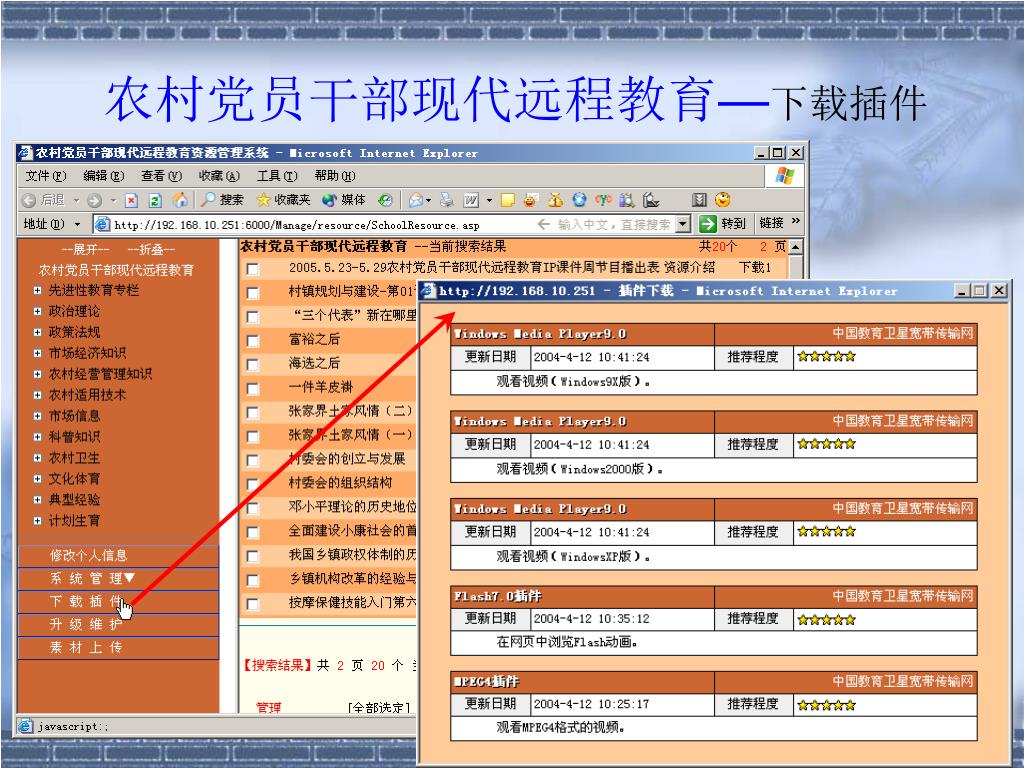
Task: Expand the 农村适用技术 tree node
Action: pyautogui.click(x=37, y=395)
